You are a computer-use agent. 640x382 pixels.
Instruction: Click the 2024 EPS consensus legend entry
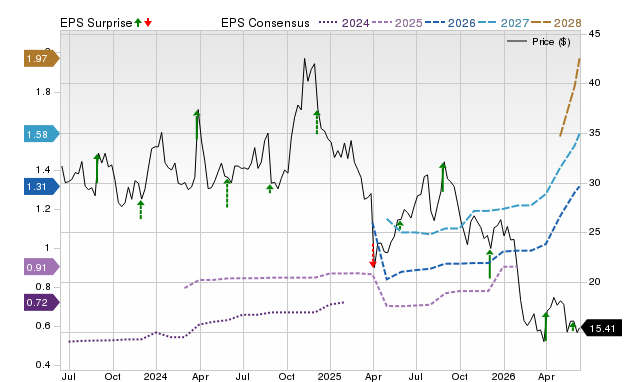344,23
